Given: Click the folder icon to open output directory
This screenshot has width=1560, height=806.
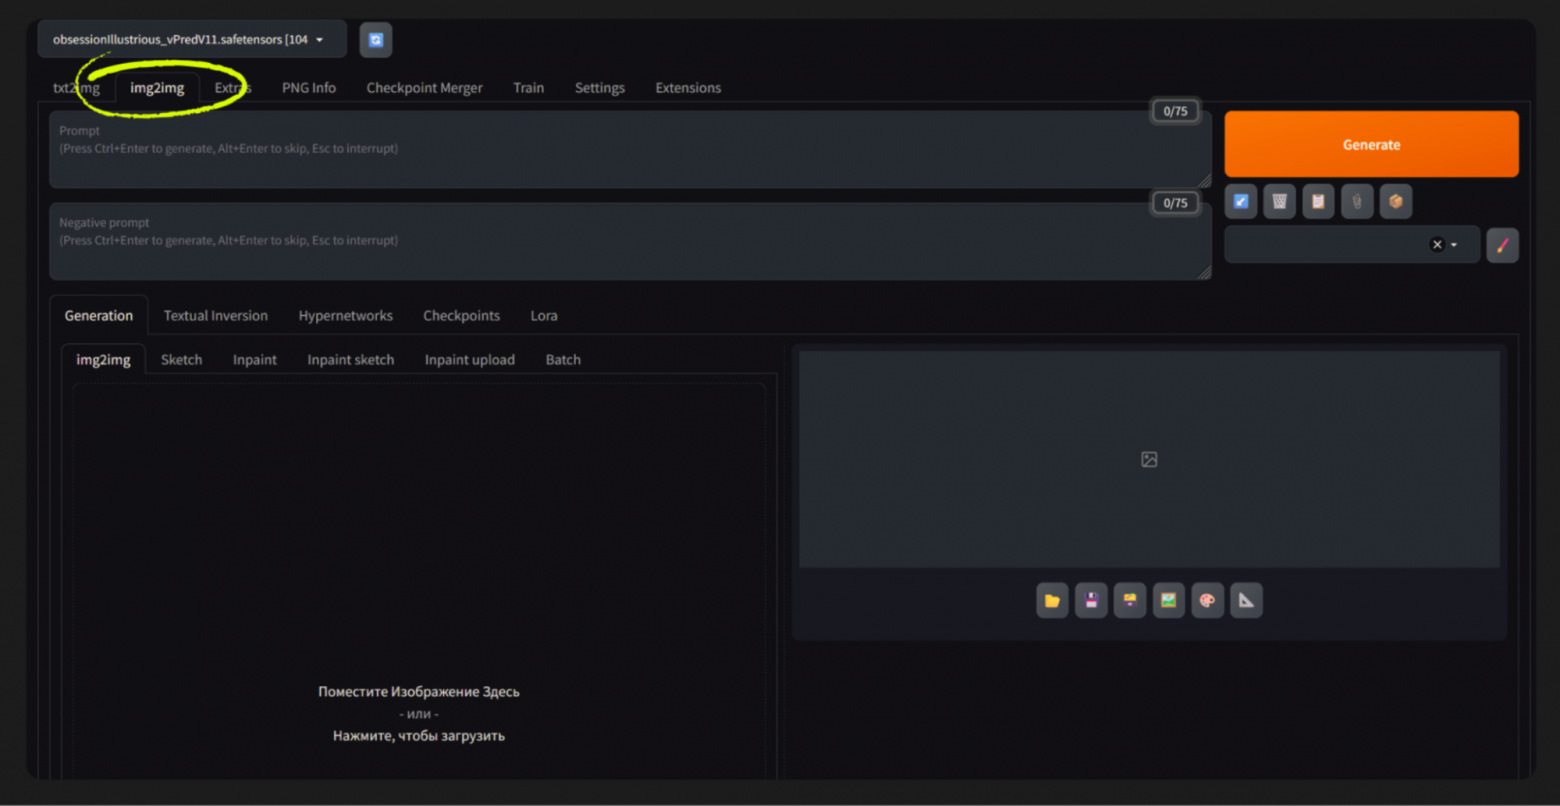Looking at the screenshot, I should 1051,600.
